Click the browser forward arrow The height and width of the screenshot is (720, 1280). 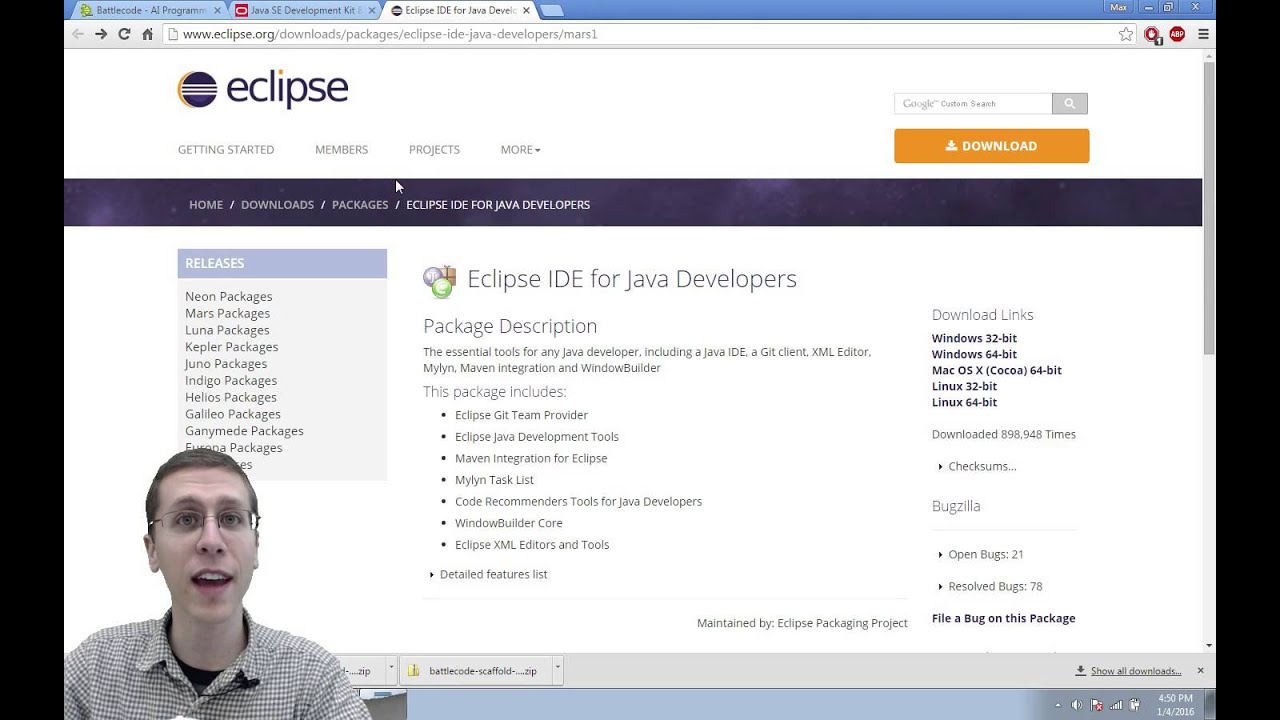[x=101, y=34]
